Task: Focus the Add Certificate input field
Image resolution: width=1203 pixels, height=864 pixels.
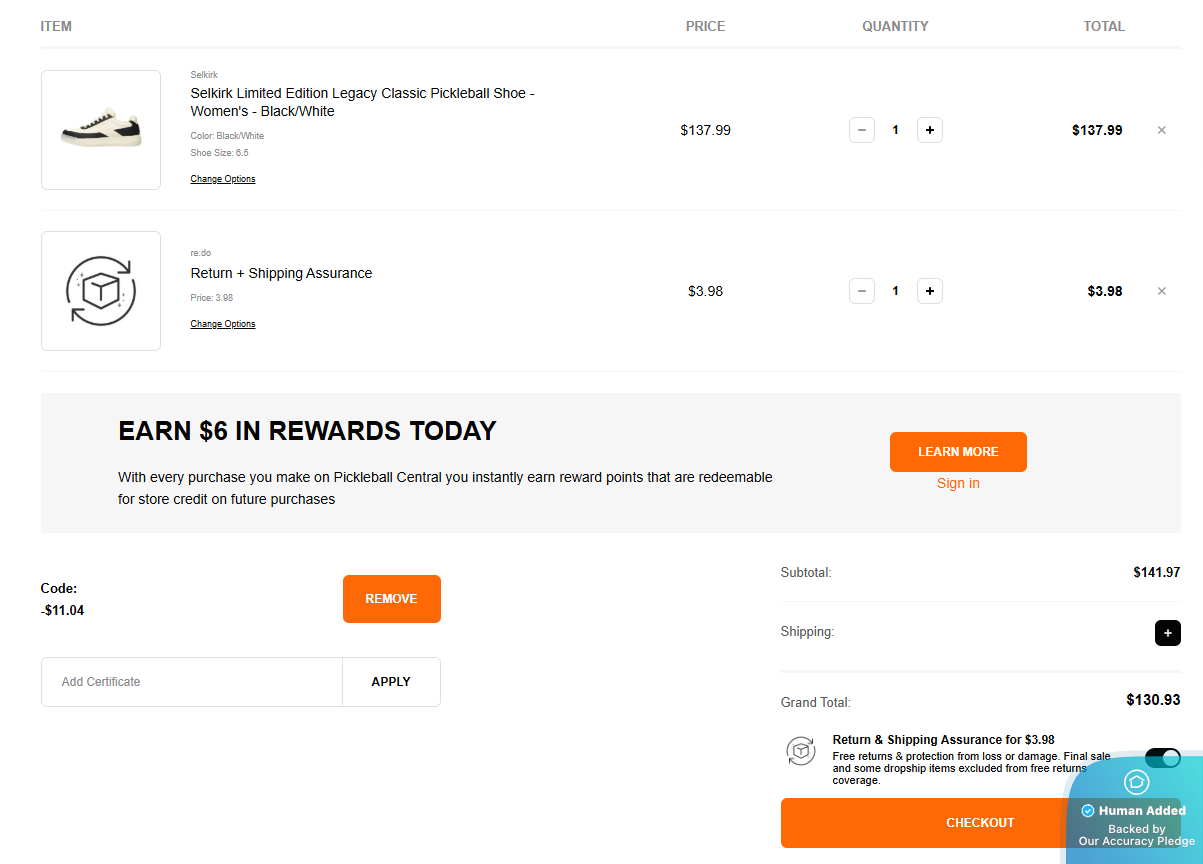Action: 192,682
